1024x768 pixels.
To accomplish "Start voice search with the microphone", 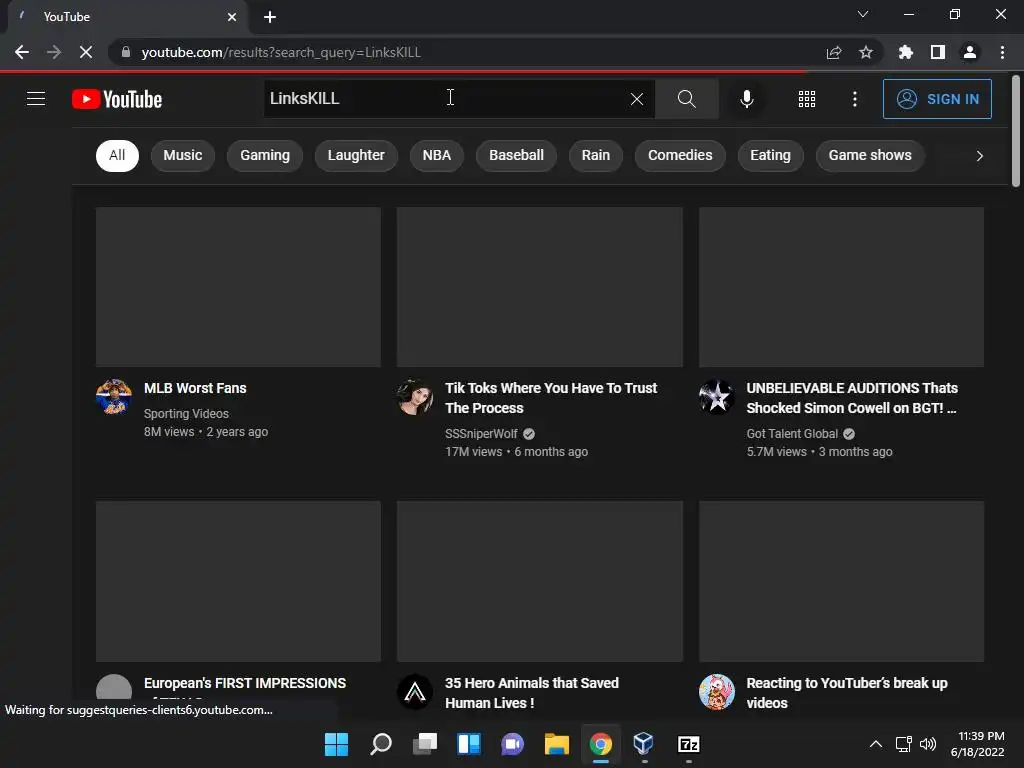I will (746, 99).
